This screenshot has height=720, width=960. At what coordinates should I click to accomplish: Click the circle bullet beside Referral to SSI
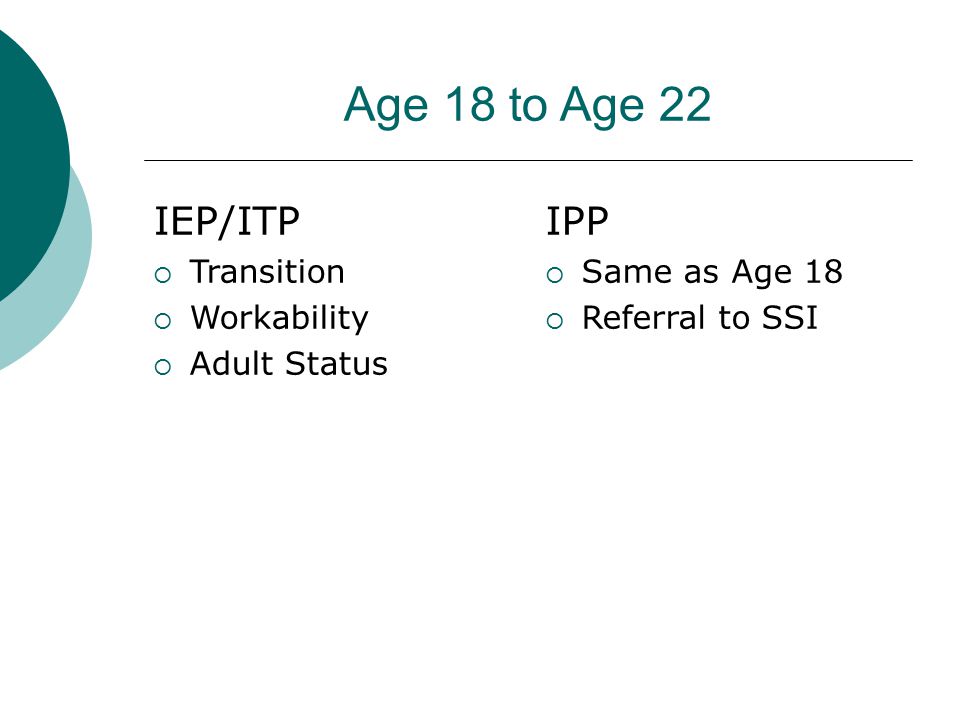[x=555, y=321]
